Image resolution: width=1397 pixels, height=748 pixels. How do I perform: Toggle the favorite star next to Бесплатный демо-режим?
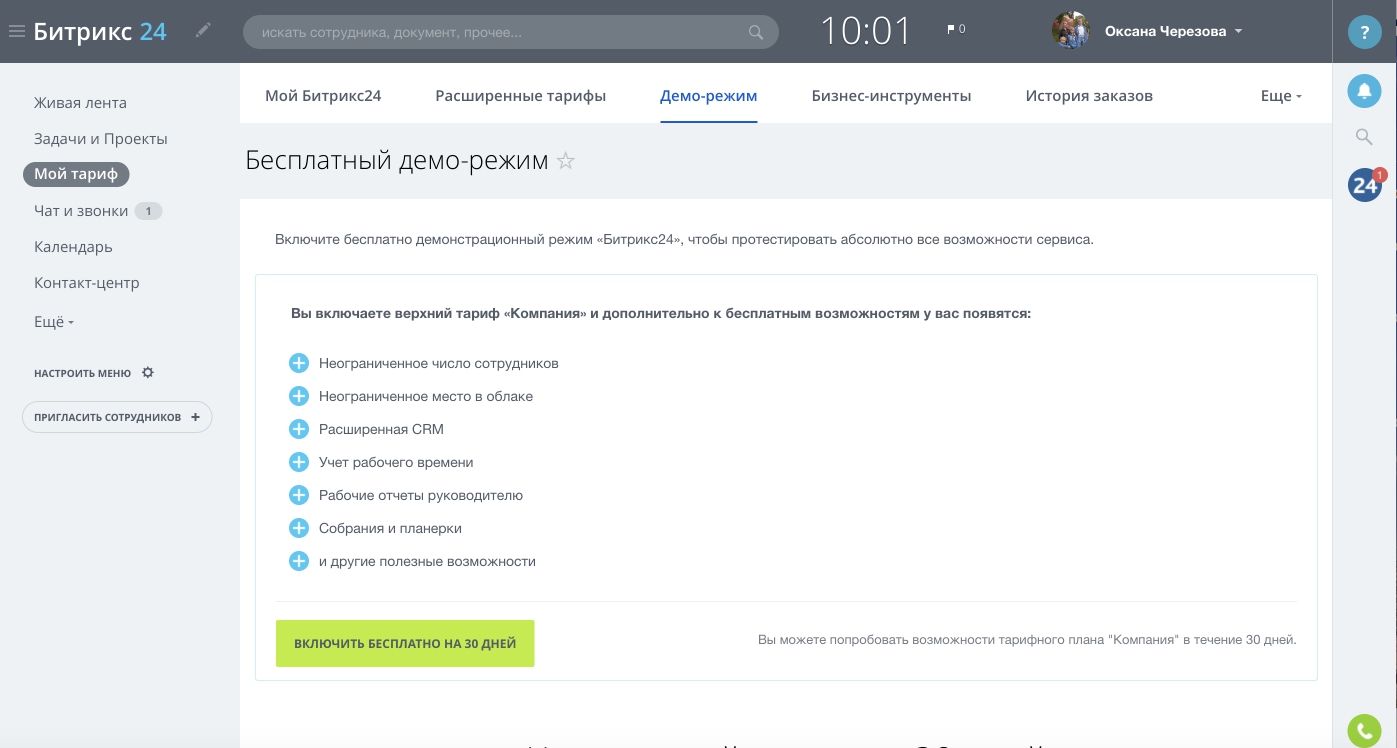coord(565,160)
